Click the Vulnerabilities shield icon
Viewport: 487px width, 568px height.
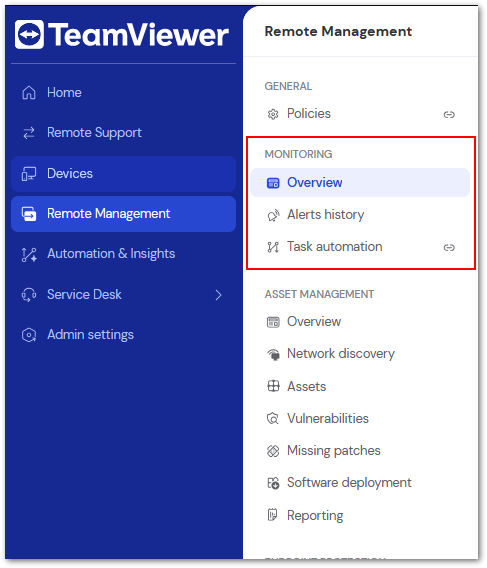click(x=273, y=418)
